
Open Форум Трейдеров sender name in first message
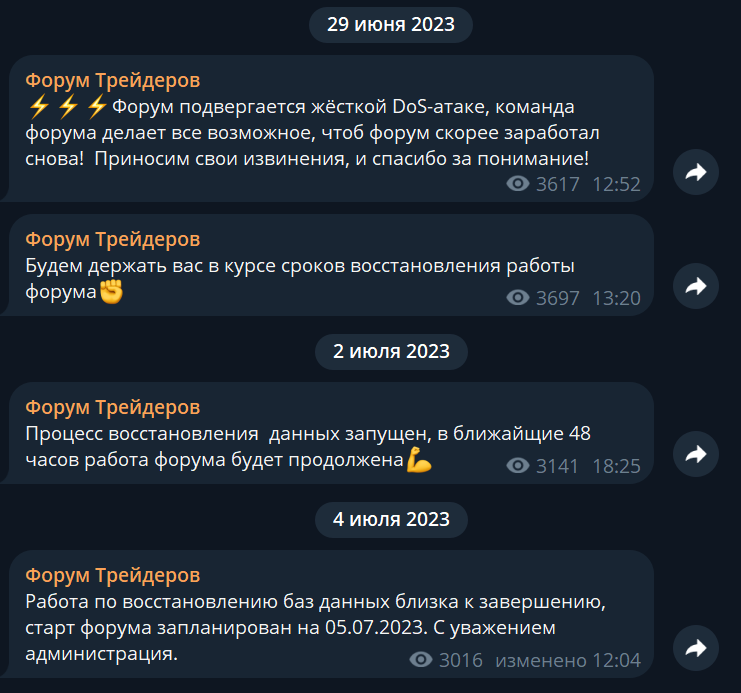(x=112, y=80)
